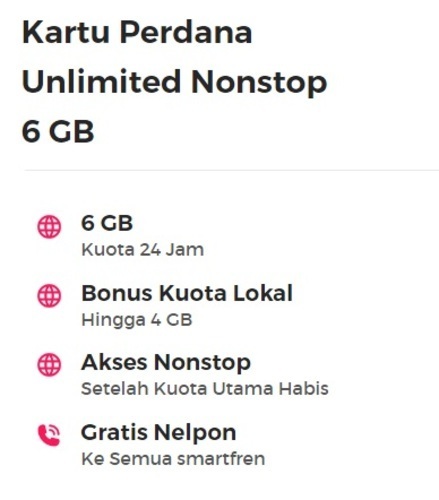Select the 'Kuota 24 Jam' description
Image resolution: width=439 pixels, height=500 pixels.
[143, 250]
